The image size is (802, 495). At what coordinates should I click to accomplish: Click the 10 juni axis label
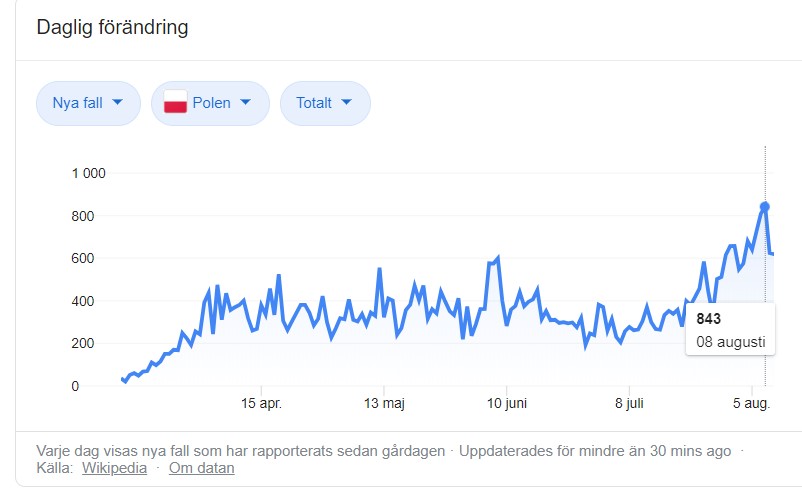point(506,407)
